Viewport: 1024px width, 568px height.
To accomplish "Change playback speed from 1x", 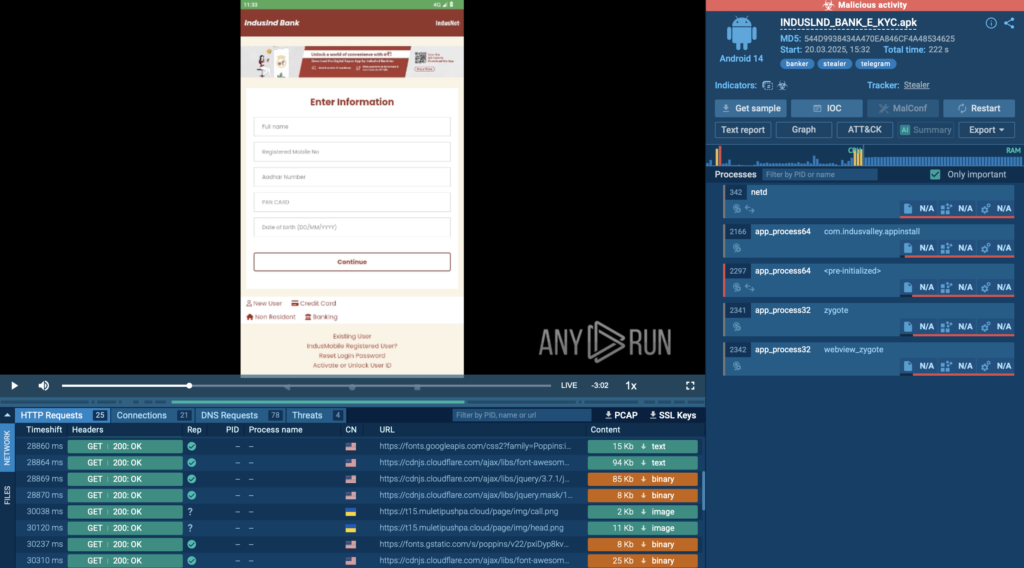I will [x=631, y=385].
